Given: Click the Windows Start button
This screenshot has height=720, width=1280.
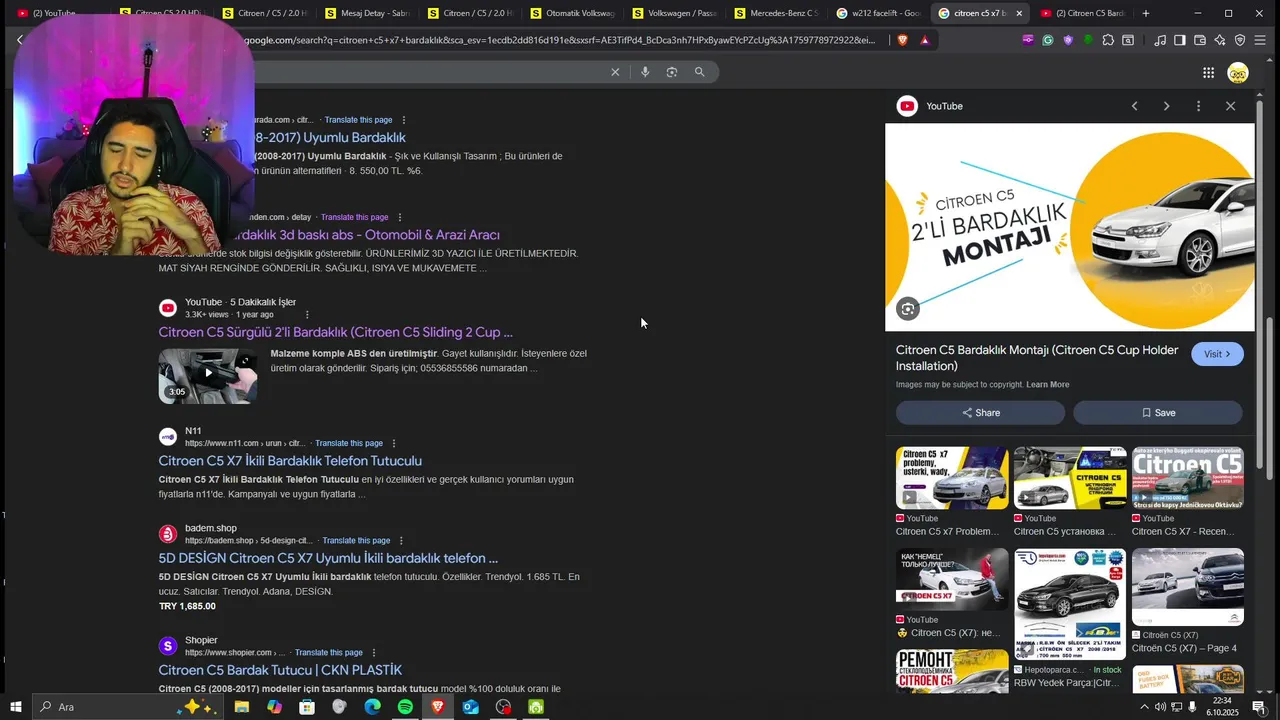Looking at the screenshot, I should click(x=16, y=707).
